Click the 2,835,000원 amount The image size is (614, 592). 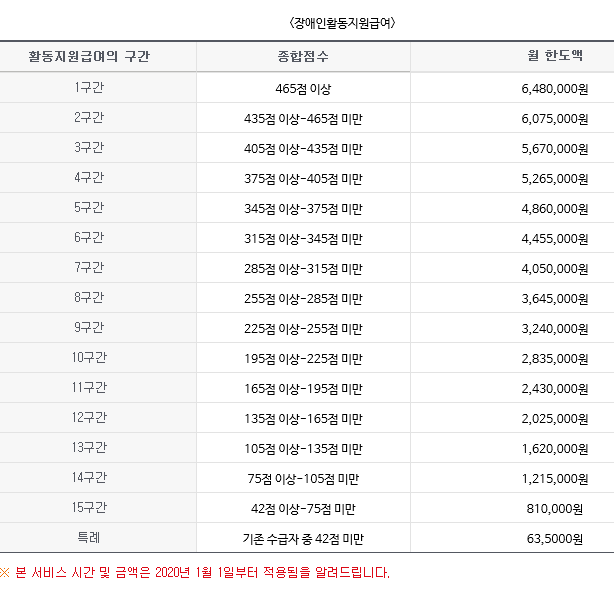click(x=555, y=359)
